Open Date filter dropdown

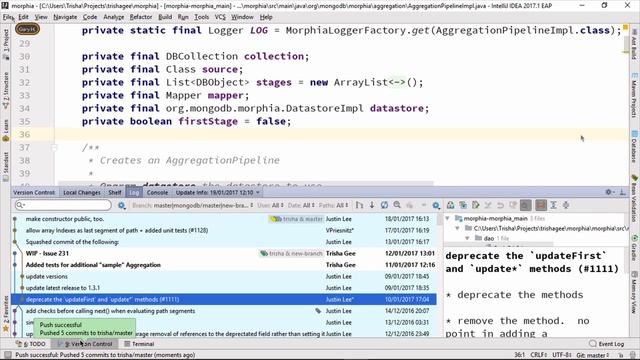click(301, 205)
